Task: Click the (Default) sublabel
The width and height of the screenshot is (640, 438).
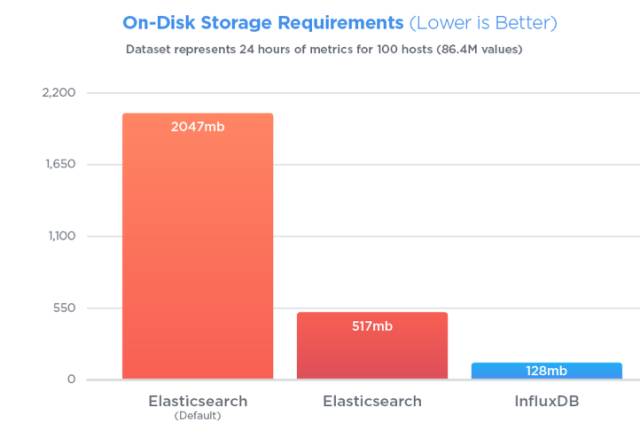Action: click(x=198, y=416)
